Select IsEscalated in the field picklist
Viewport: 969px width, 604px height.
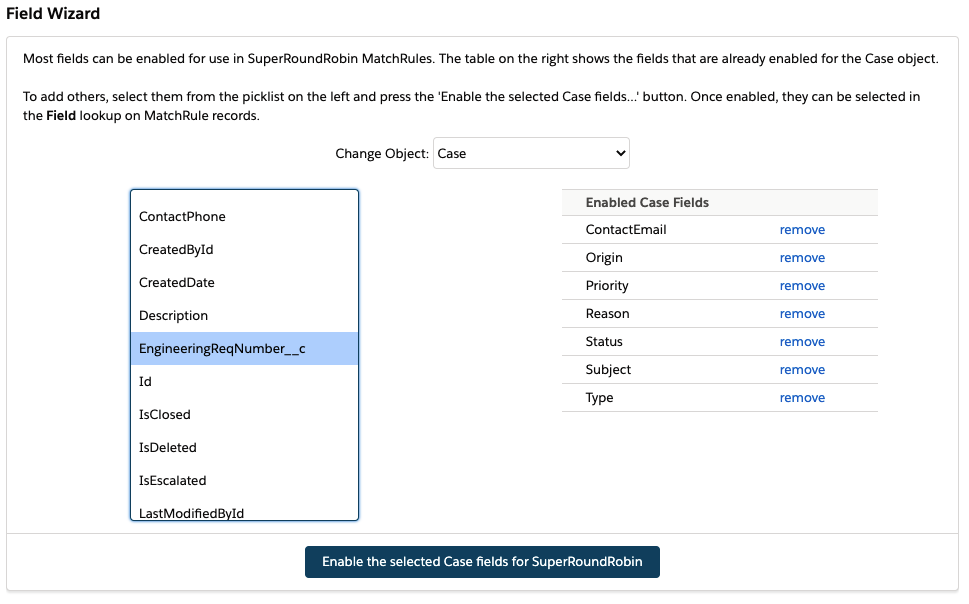(x=244, y=480)
